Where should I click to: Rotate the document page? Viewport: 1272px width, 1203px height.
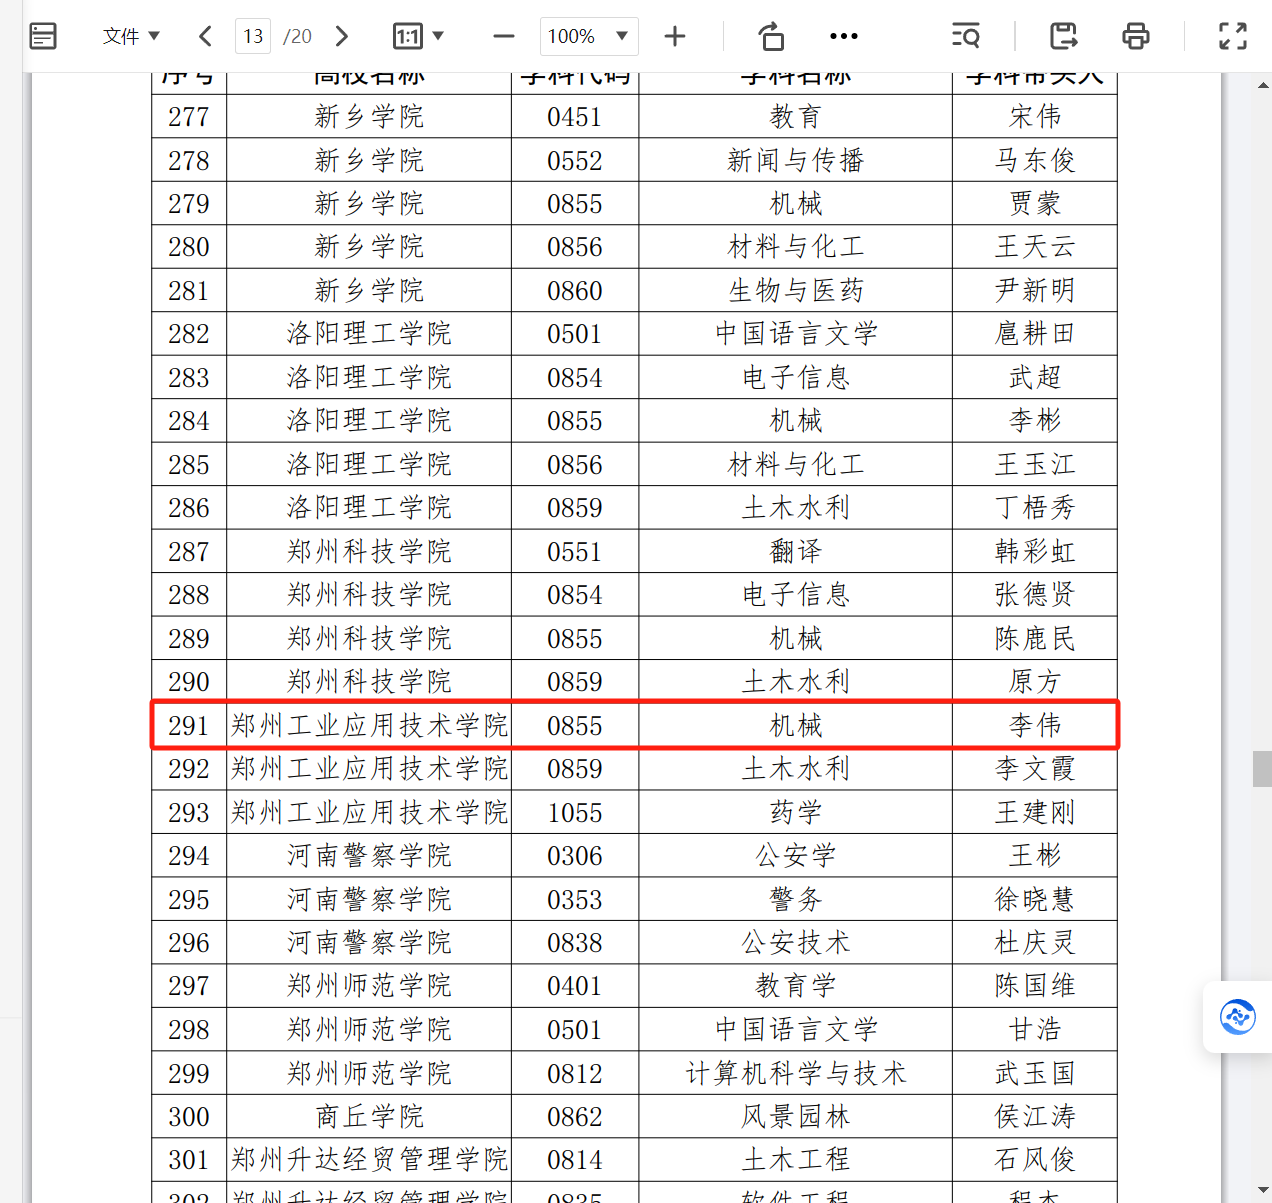(771, 37)
